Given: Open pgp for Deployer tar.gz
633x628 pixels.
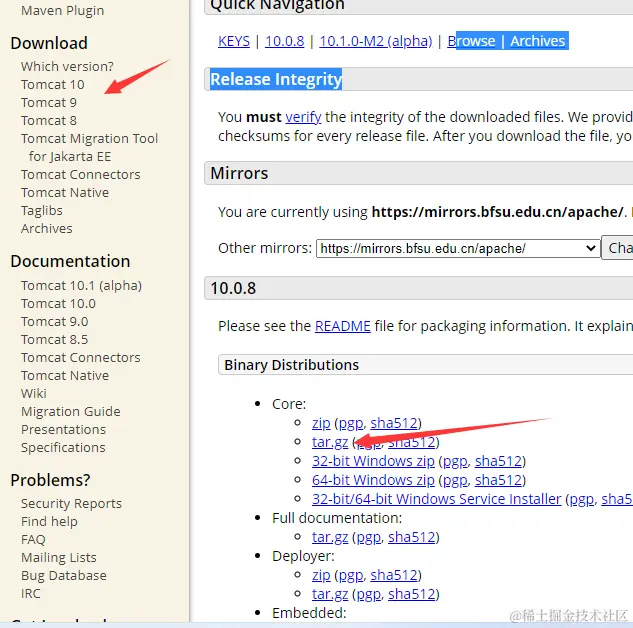Looking at the screenshot, I should (x=368, y=595).
